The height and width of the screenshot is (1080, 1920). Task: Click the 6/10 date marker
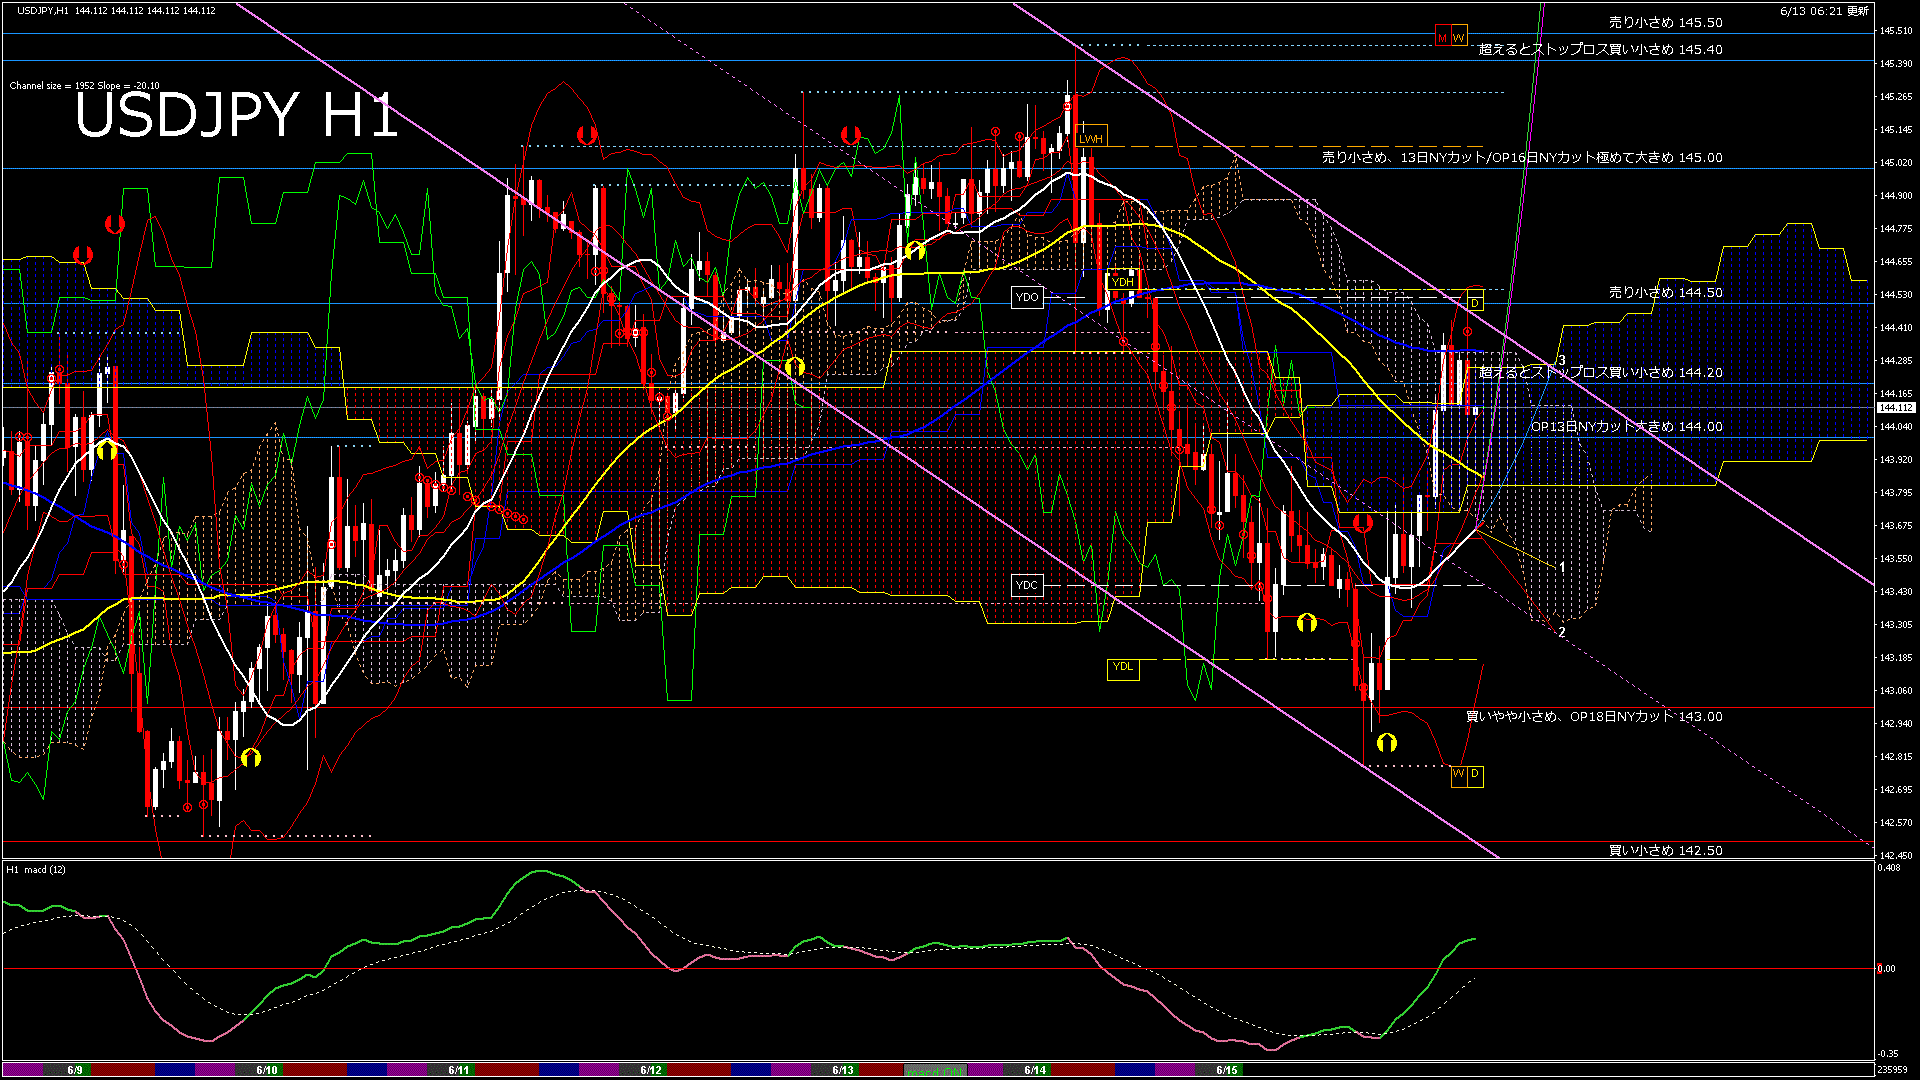267,1070
